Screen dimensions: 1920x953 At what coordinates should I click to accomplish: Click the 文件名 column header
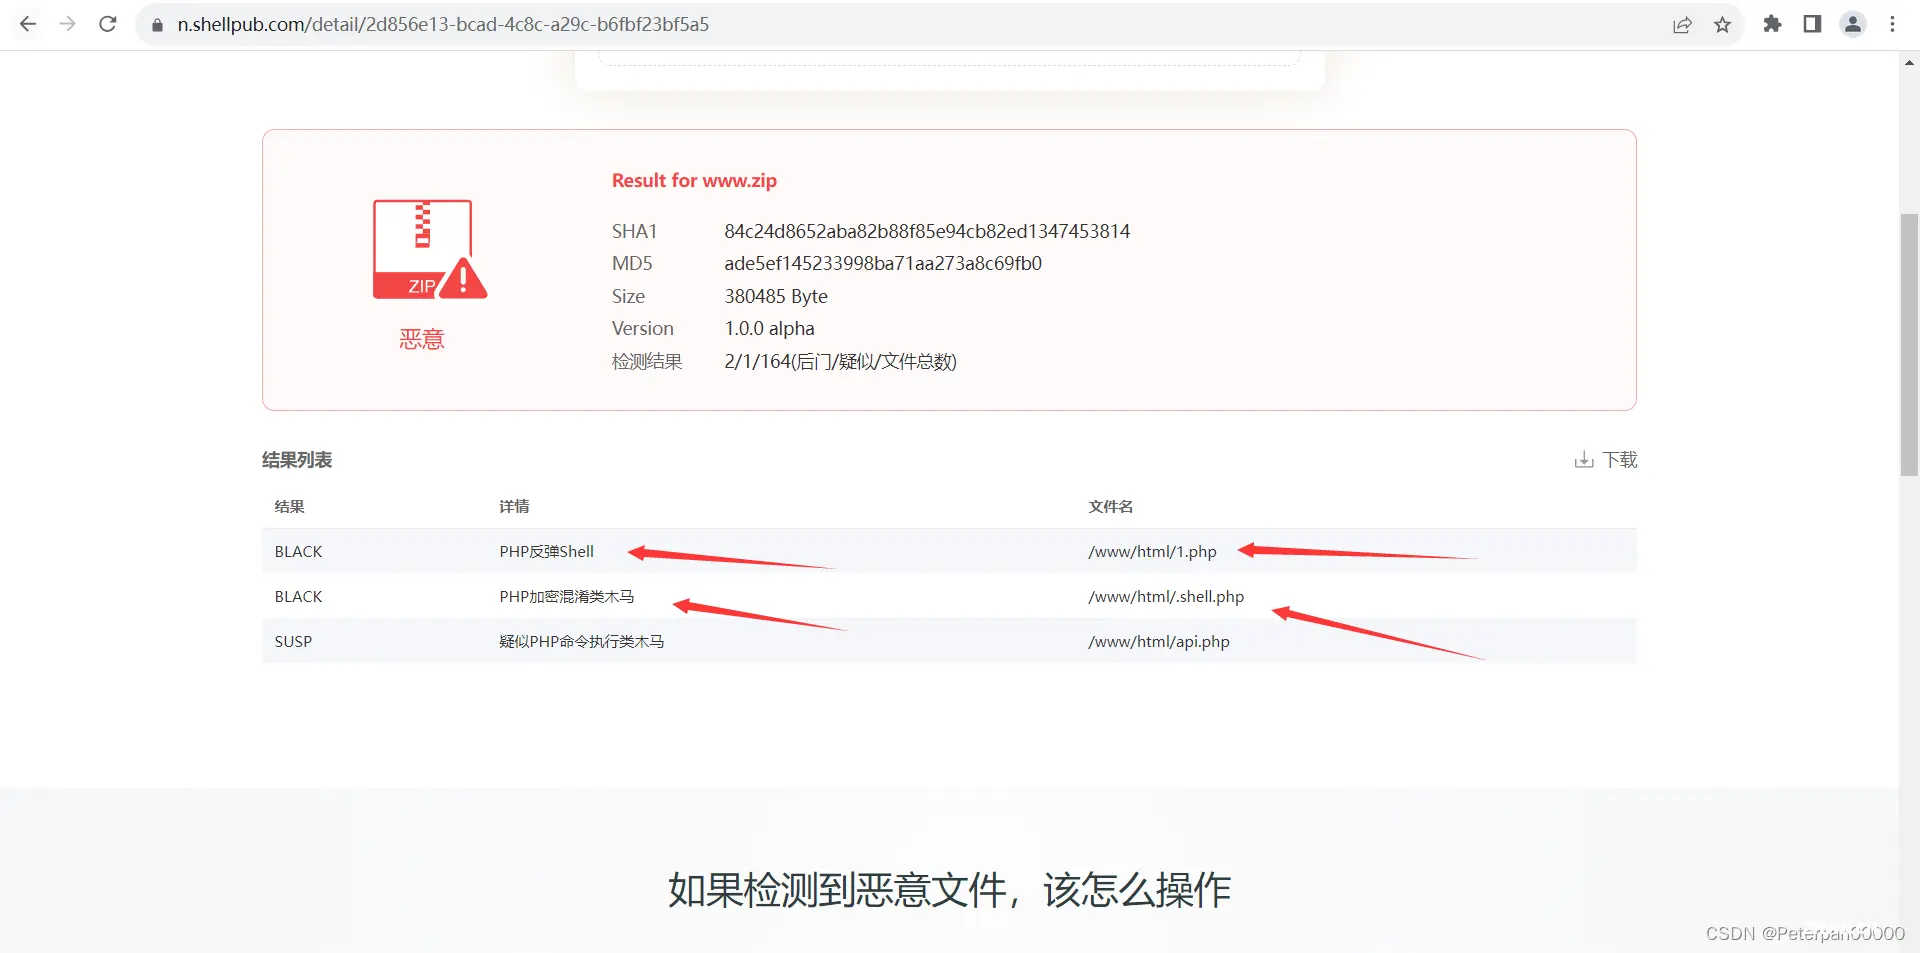(1111, 507)
